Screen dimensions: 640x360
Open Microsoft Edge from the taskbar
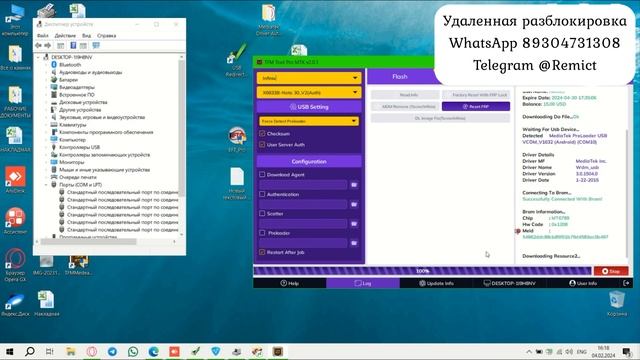click(x=153, y=351)
